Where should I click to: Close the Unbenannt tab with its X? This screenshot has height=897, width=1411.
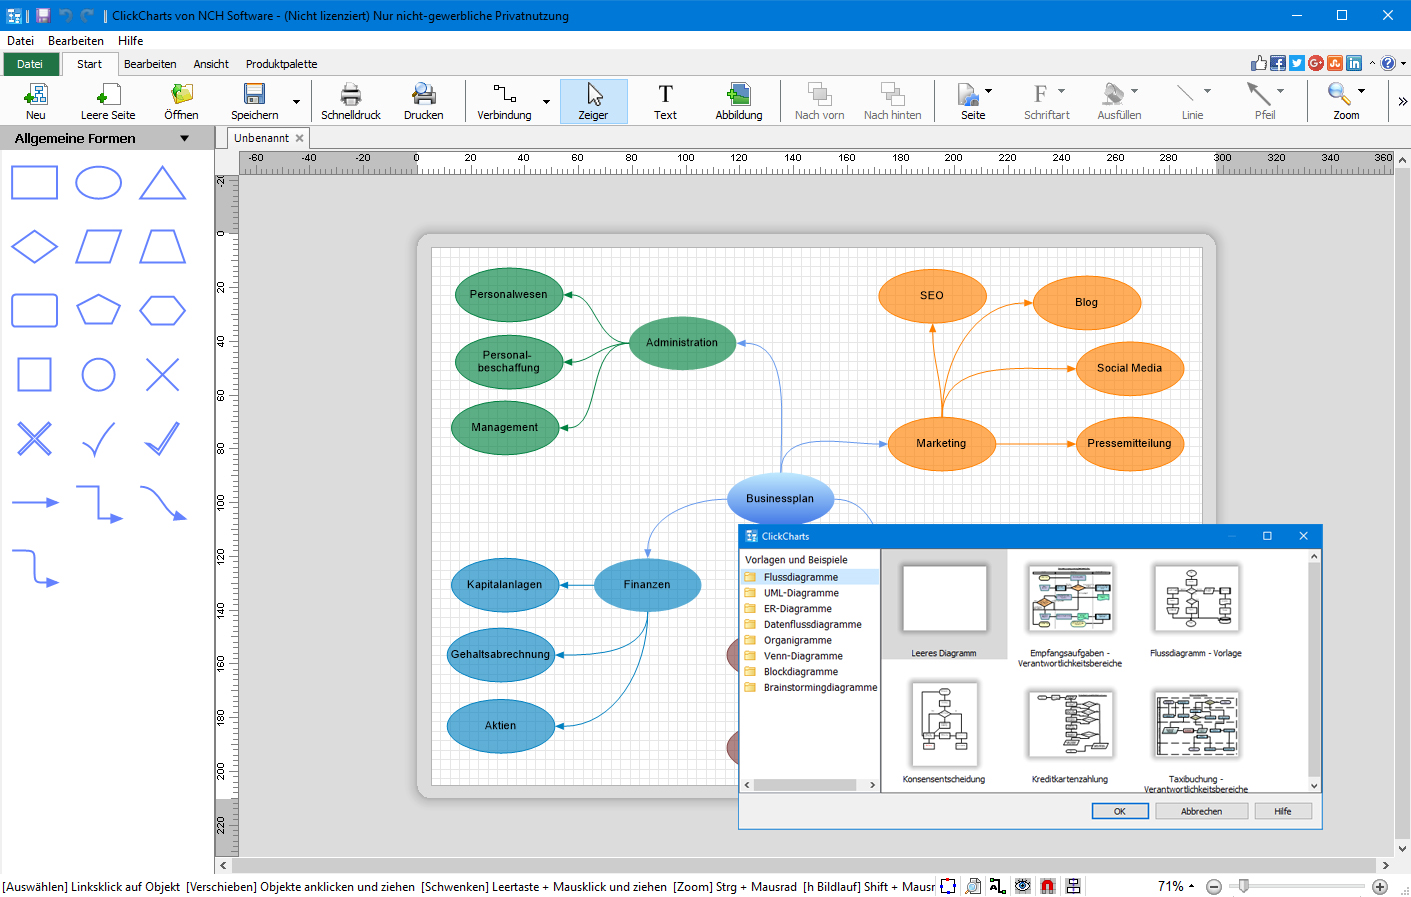[x=299, y=138]
